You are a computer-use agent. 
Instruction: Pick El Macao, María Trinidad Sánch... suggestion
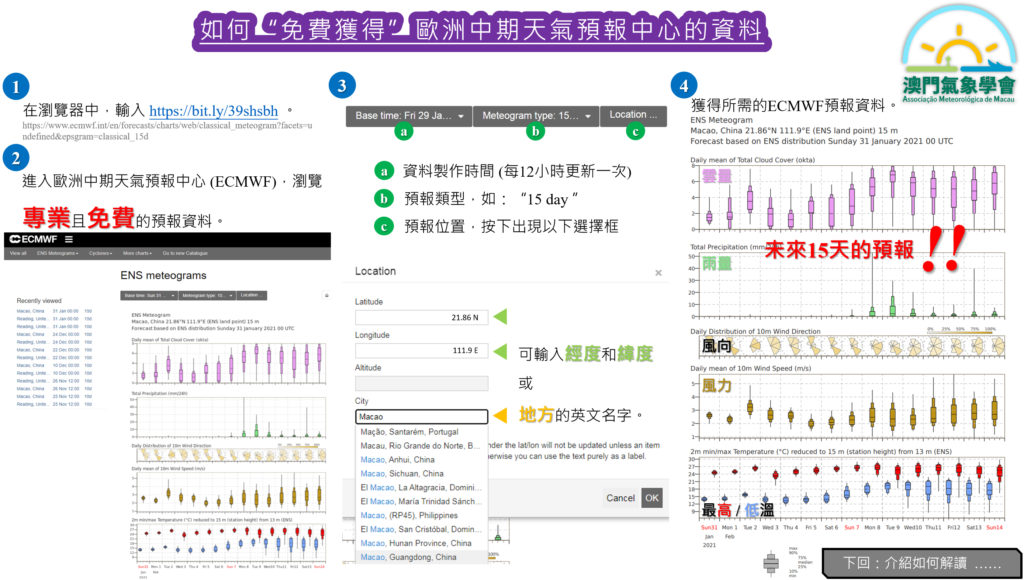[421, 502]
